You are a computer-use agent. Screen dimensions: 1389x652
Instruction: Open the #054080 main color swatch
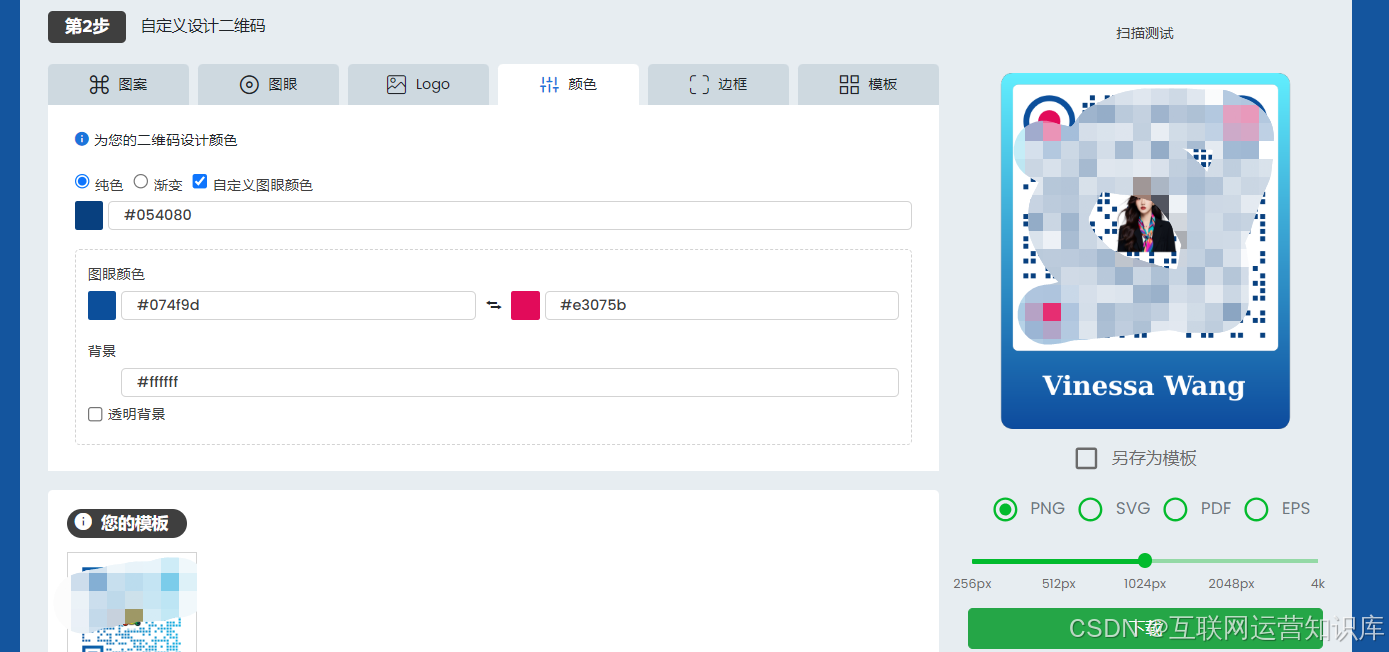[x=89, y=215]
